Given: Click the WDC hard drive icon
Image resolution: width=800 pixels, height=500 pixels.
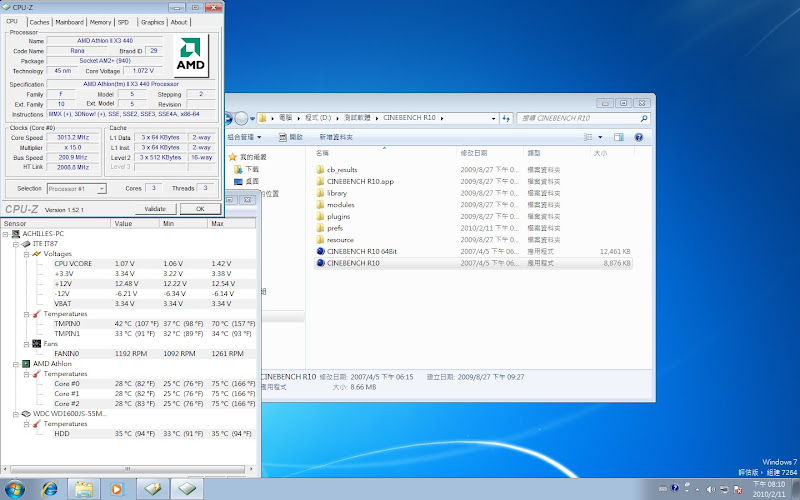Looking at the screenshot, I should tap(26, 414).
